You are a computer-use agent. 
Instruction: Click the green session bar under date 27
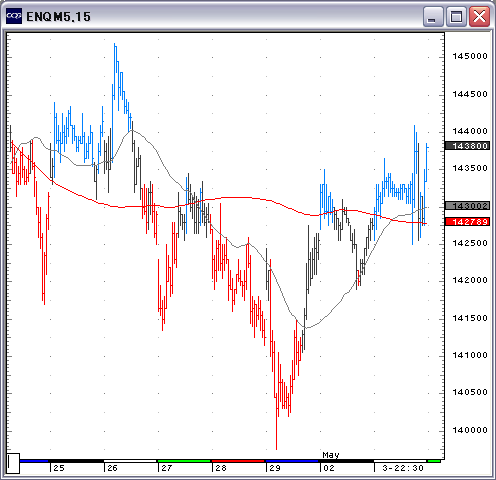[184, 461]
